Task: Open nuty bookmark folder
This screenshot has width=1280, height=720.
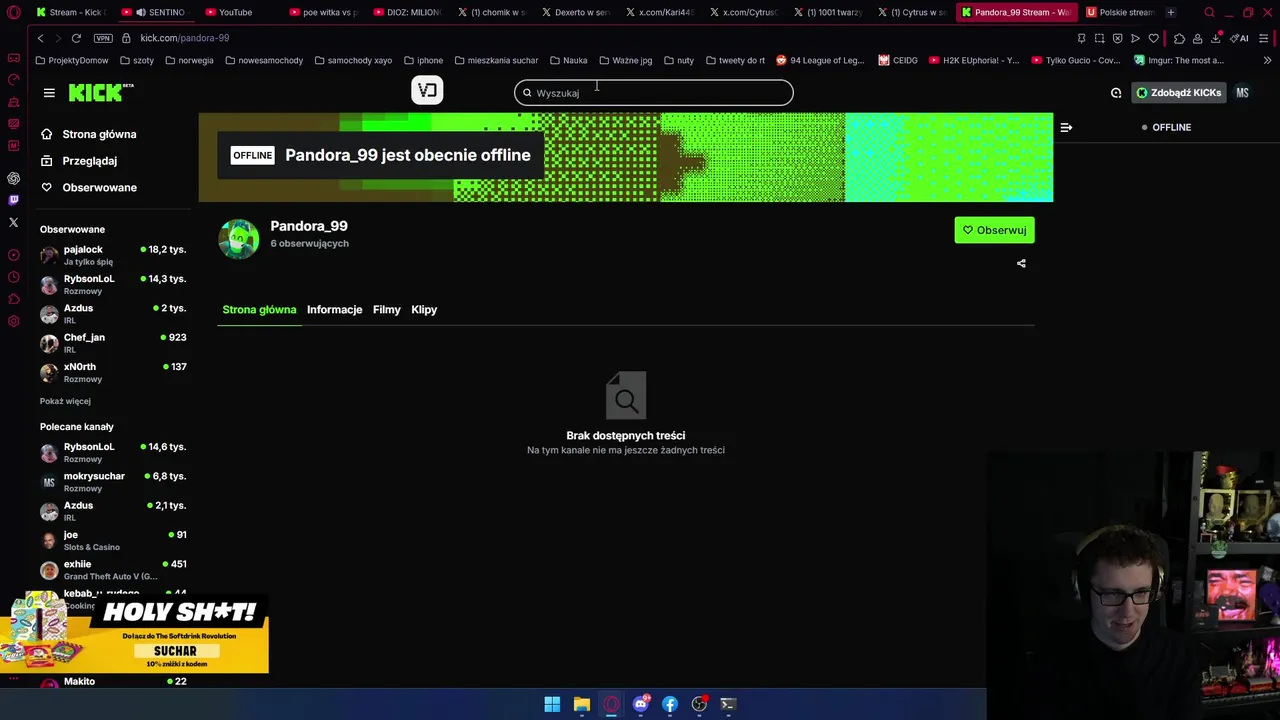Action: [678, 60]
